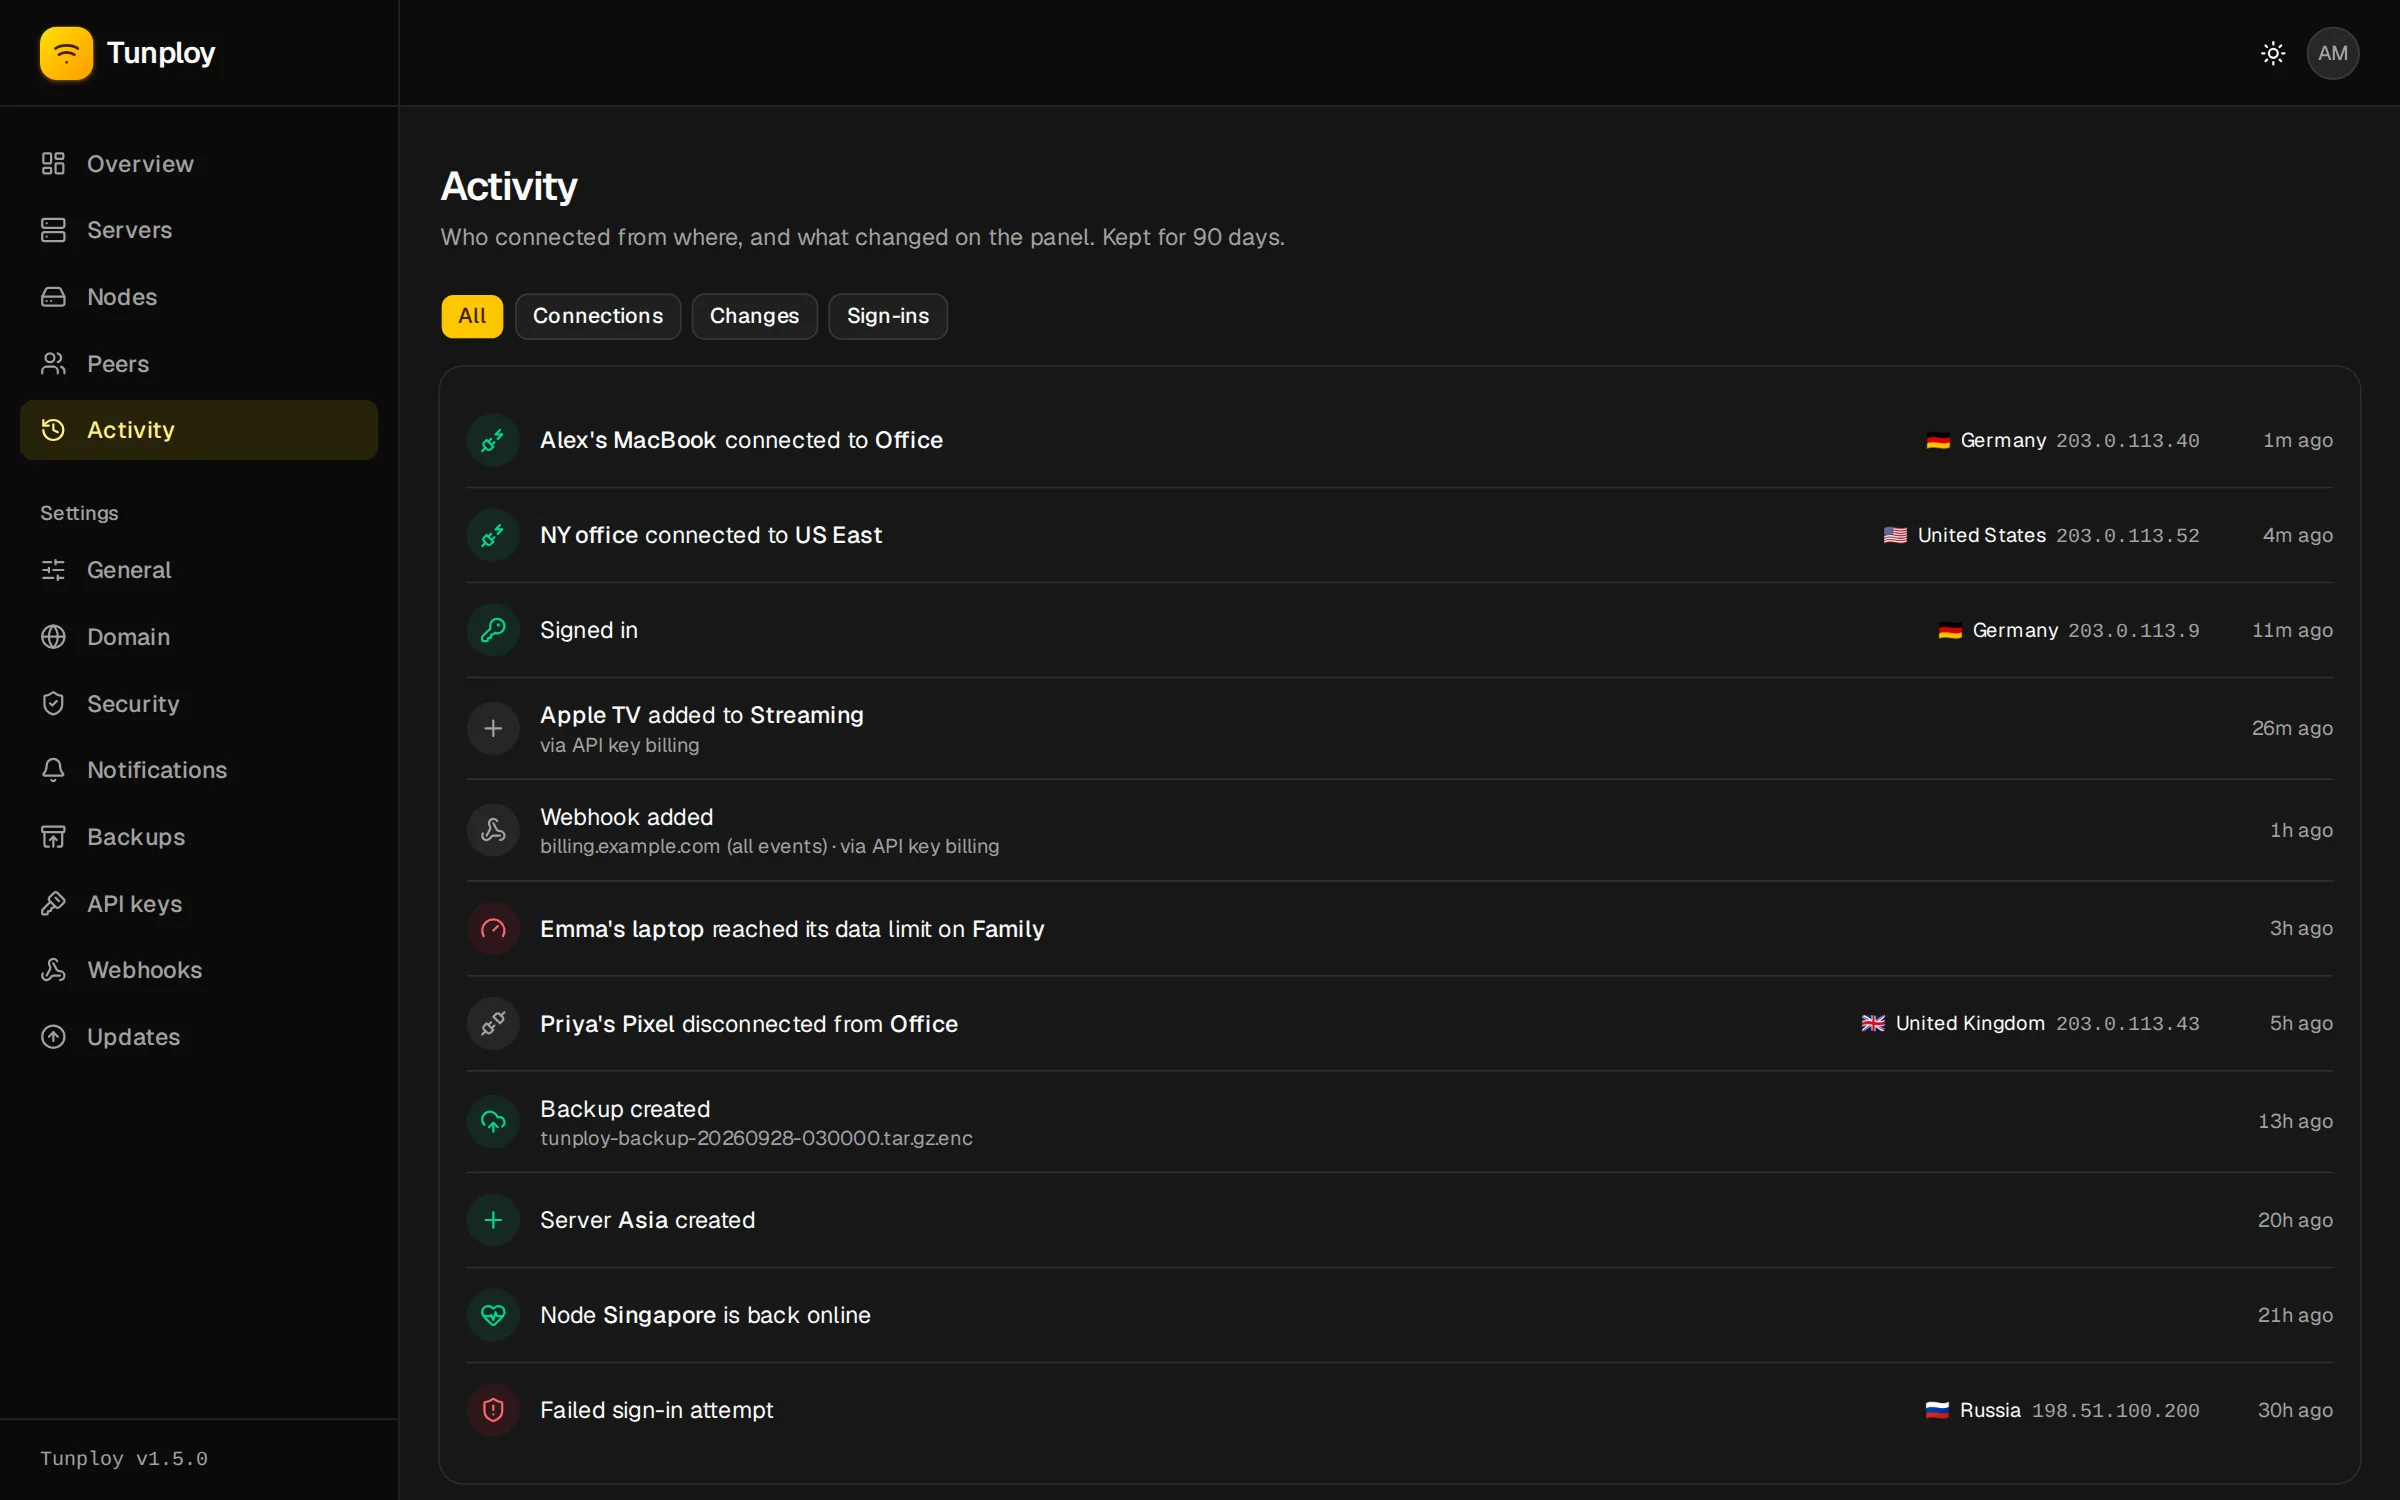
Task: Go to API keys
Action: click(199, 904)
